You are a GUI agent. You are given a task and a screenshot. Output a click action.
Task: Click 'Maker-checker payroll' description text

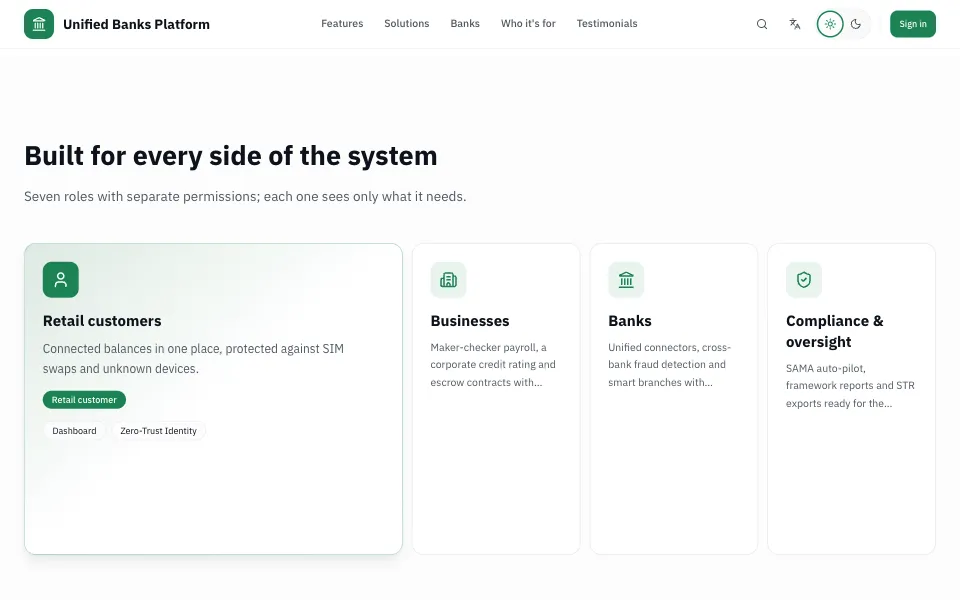pos(493,365)
